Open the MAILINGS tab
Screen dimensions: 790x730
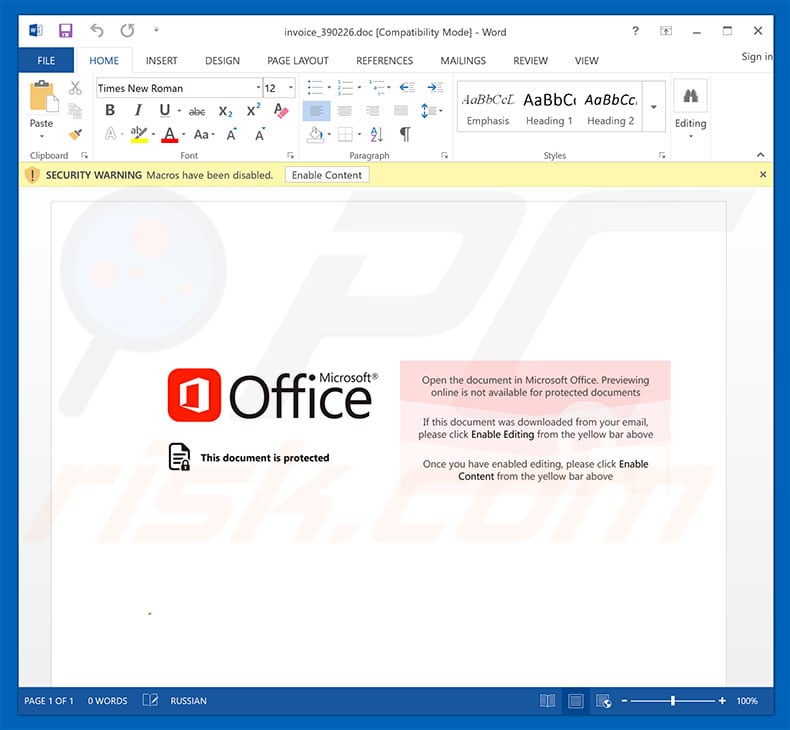[x=463, y=60]
